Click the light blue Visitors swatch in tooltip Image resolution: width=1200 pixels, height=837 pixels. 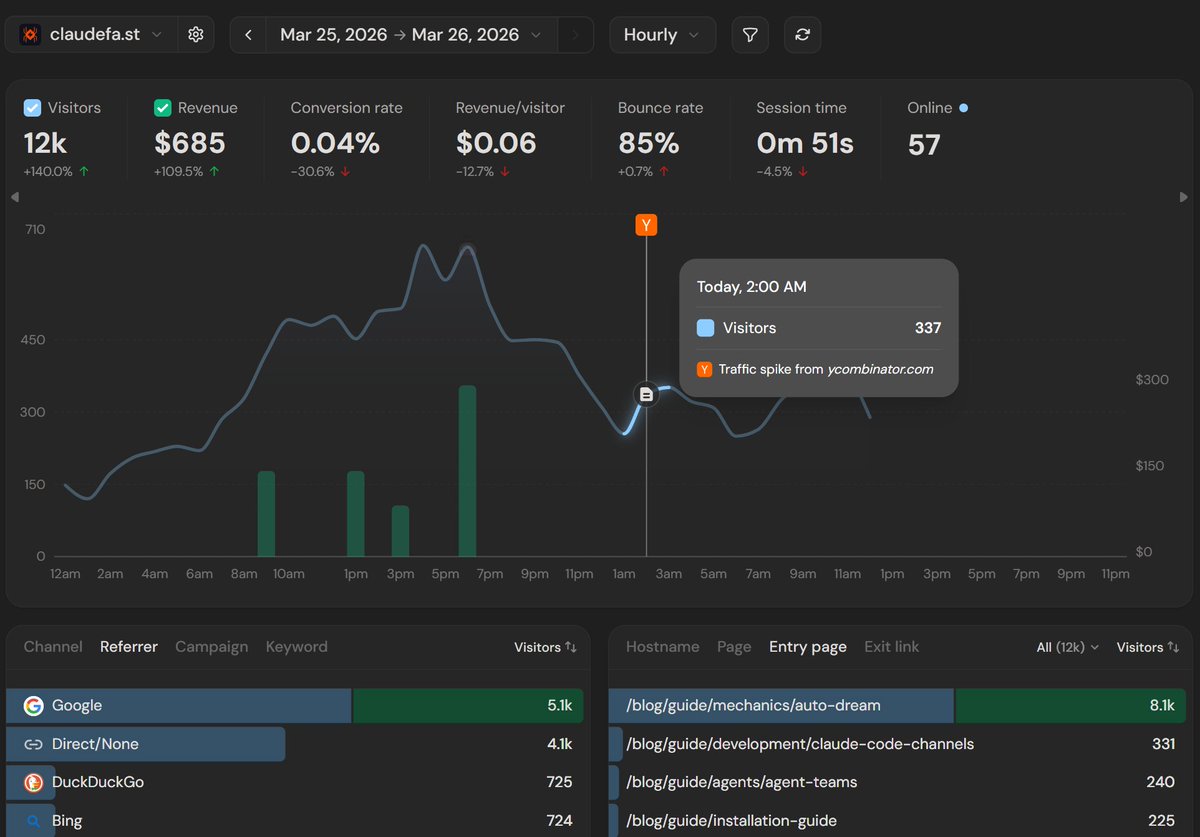[705, 328]
